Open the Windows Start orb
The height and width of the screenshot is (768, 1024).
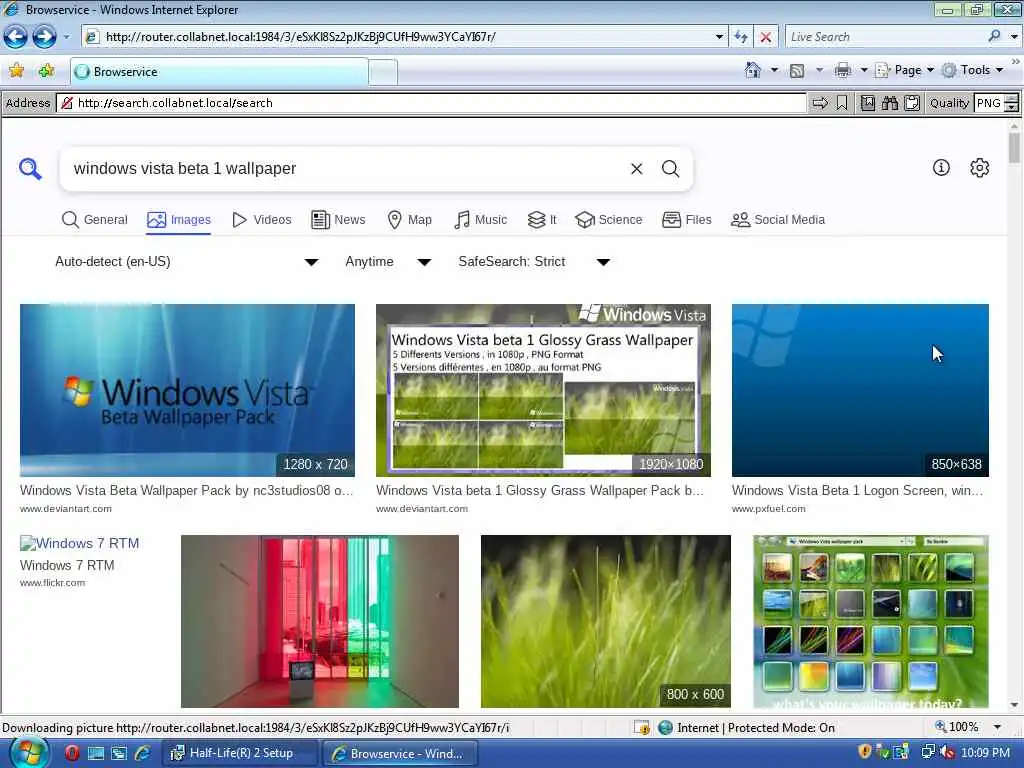pos(29,753)
